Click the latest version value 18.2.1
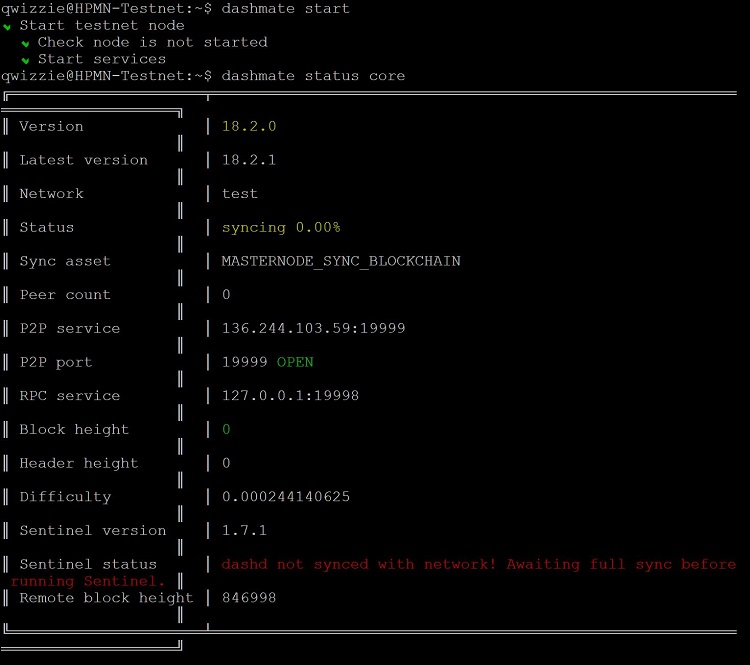 point(249,160)
